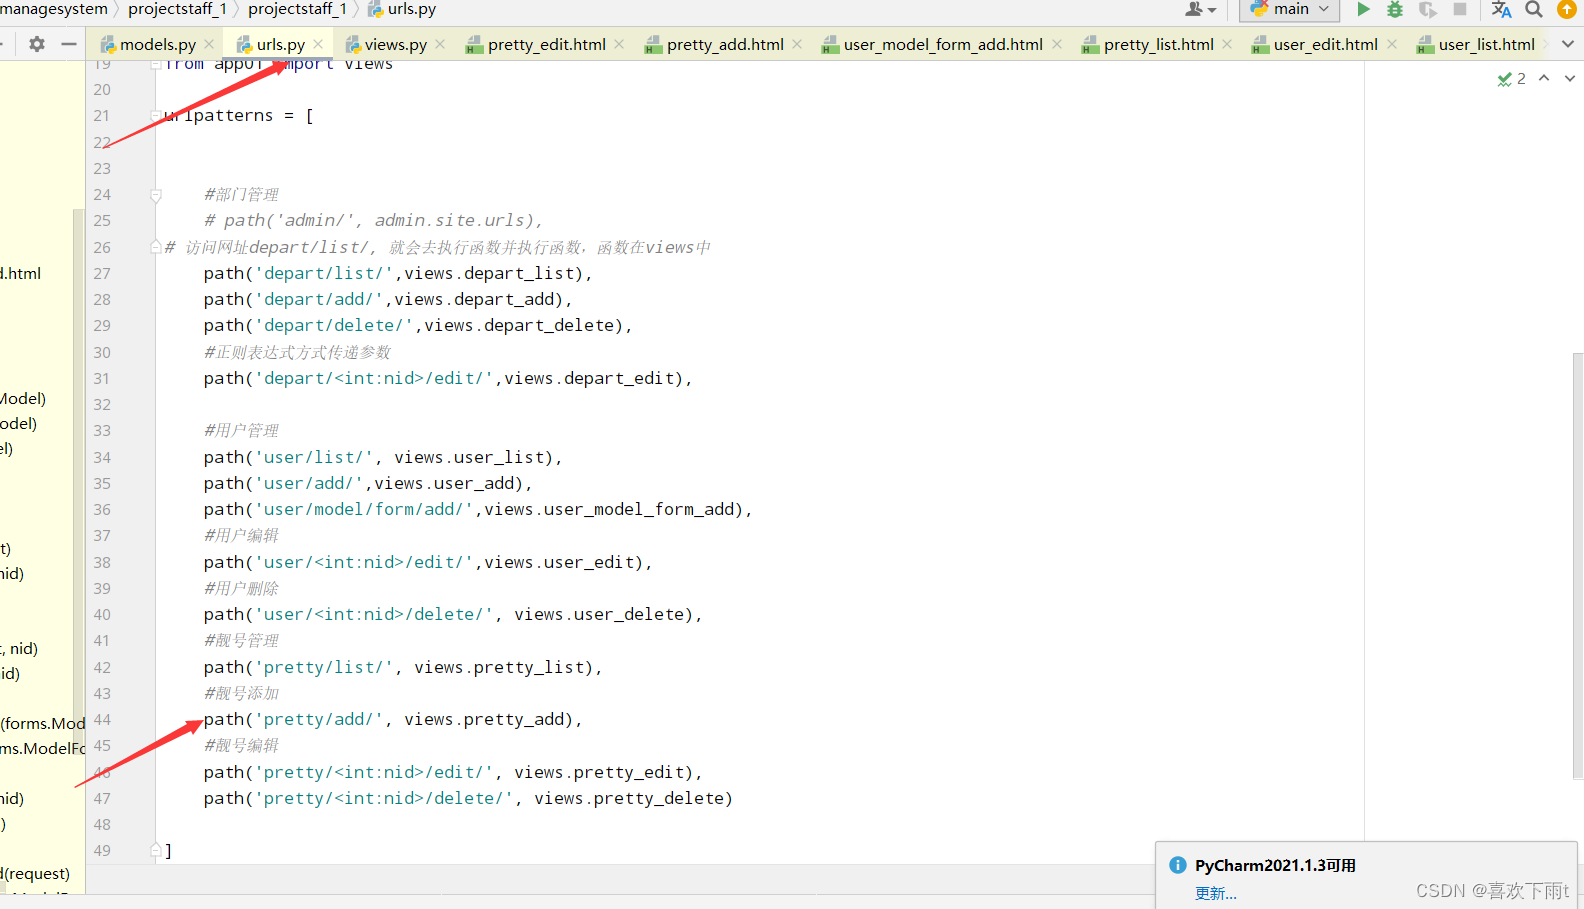Close the user_model_form_add.html tab
1584x909 pixels.
click(x=1057, y=44)
